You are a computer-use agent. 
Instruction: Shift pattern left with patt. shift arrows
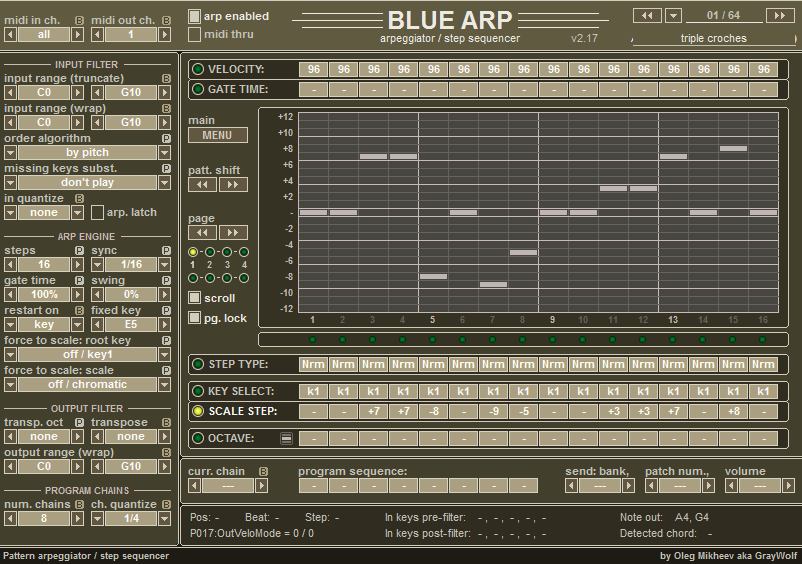[203, 185]
